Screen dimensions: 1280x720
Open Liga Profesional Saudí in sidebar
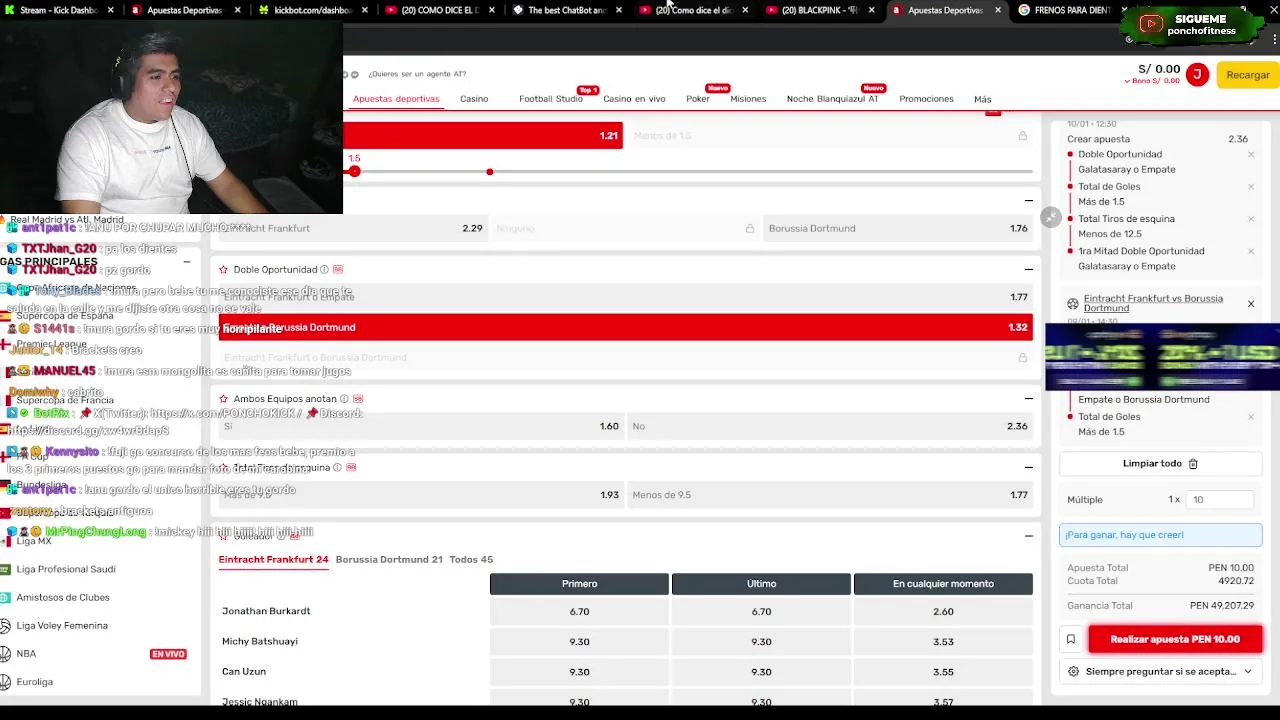[x=66, y=569]
